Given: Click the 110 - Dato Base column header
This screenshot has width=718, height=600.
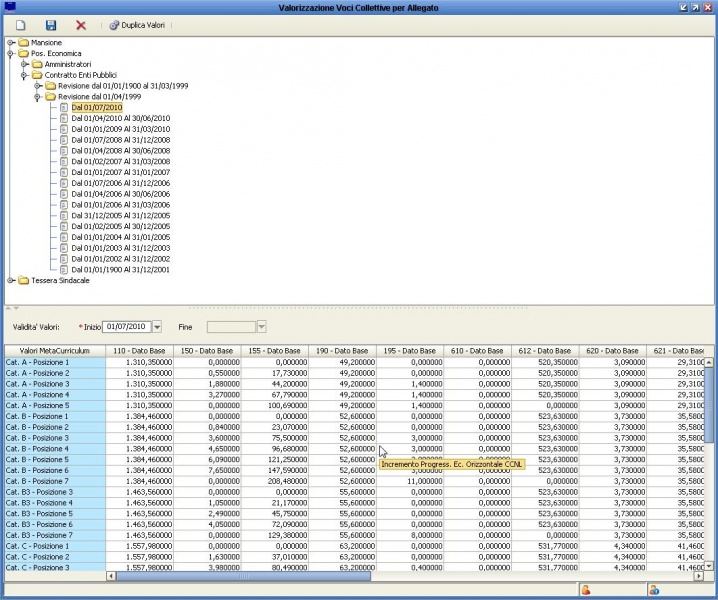Looking at the screenshot, I should click(138, 351).
